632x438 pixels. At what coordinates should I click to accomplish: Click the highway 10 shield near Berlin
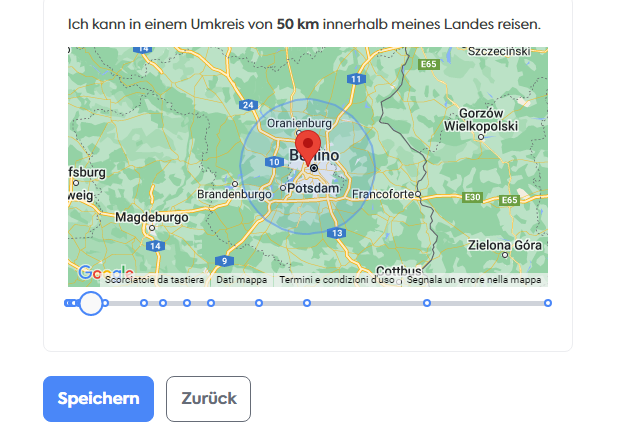coord(274,162)
